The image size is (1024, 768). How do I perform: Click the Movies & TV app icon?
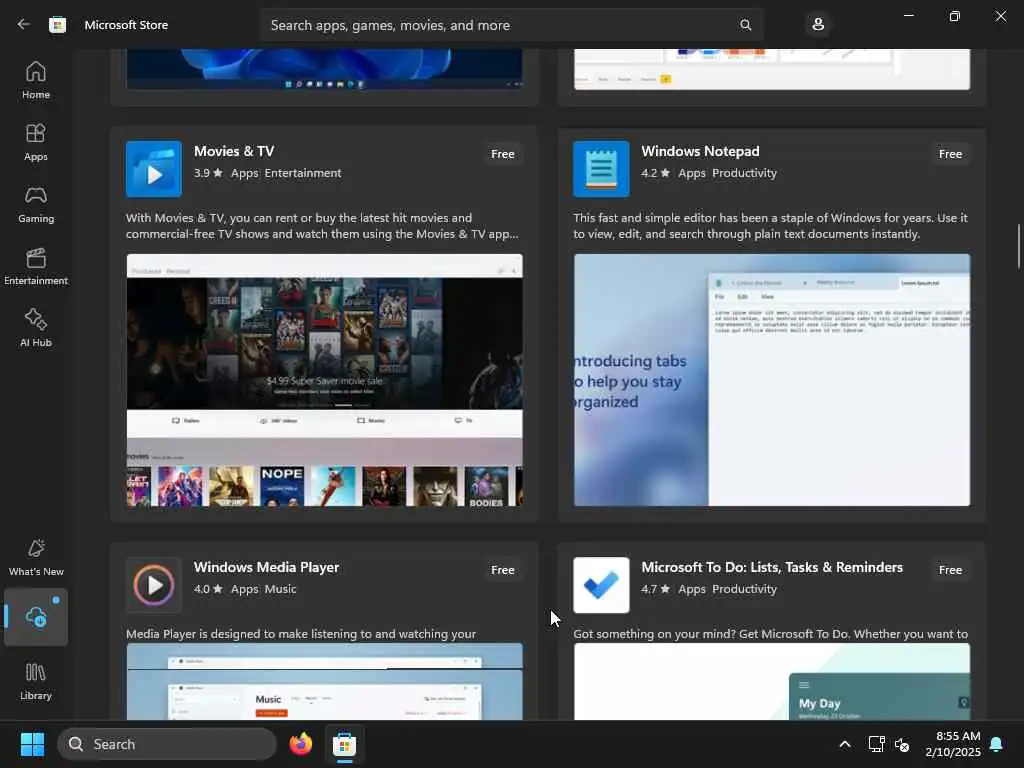153,169
